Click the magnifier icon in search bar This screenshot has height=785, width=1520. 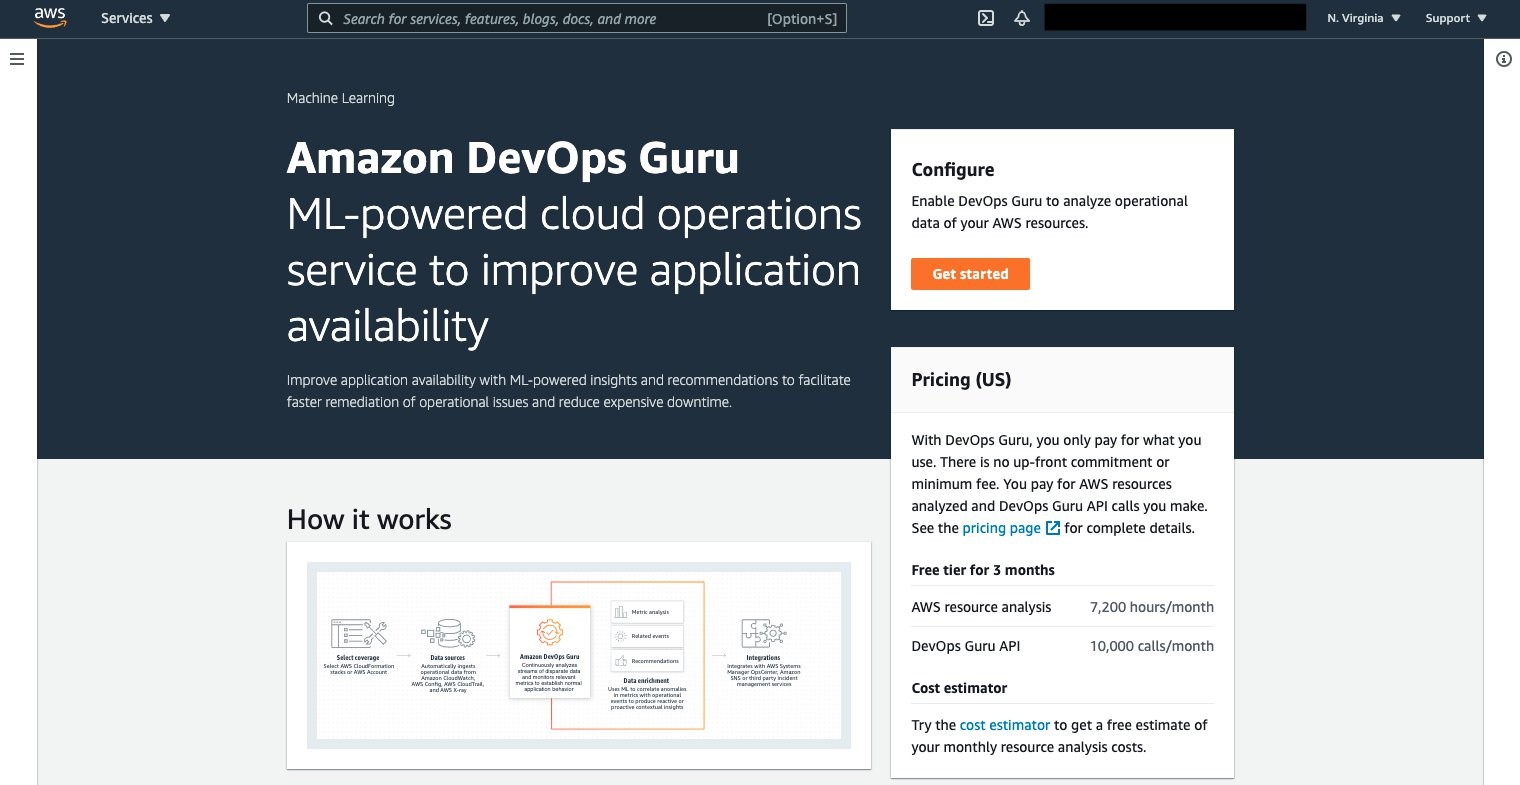click(325, 18)
